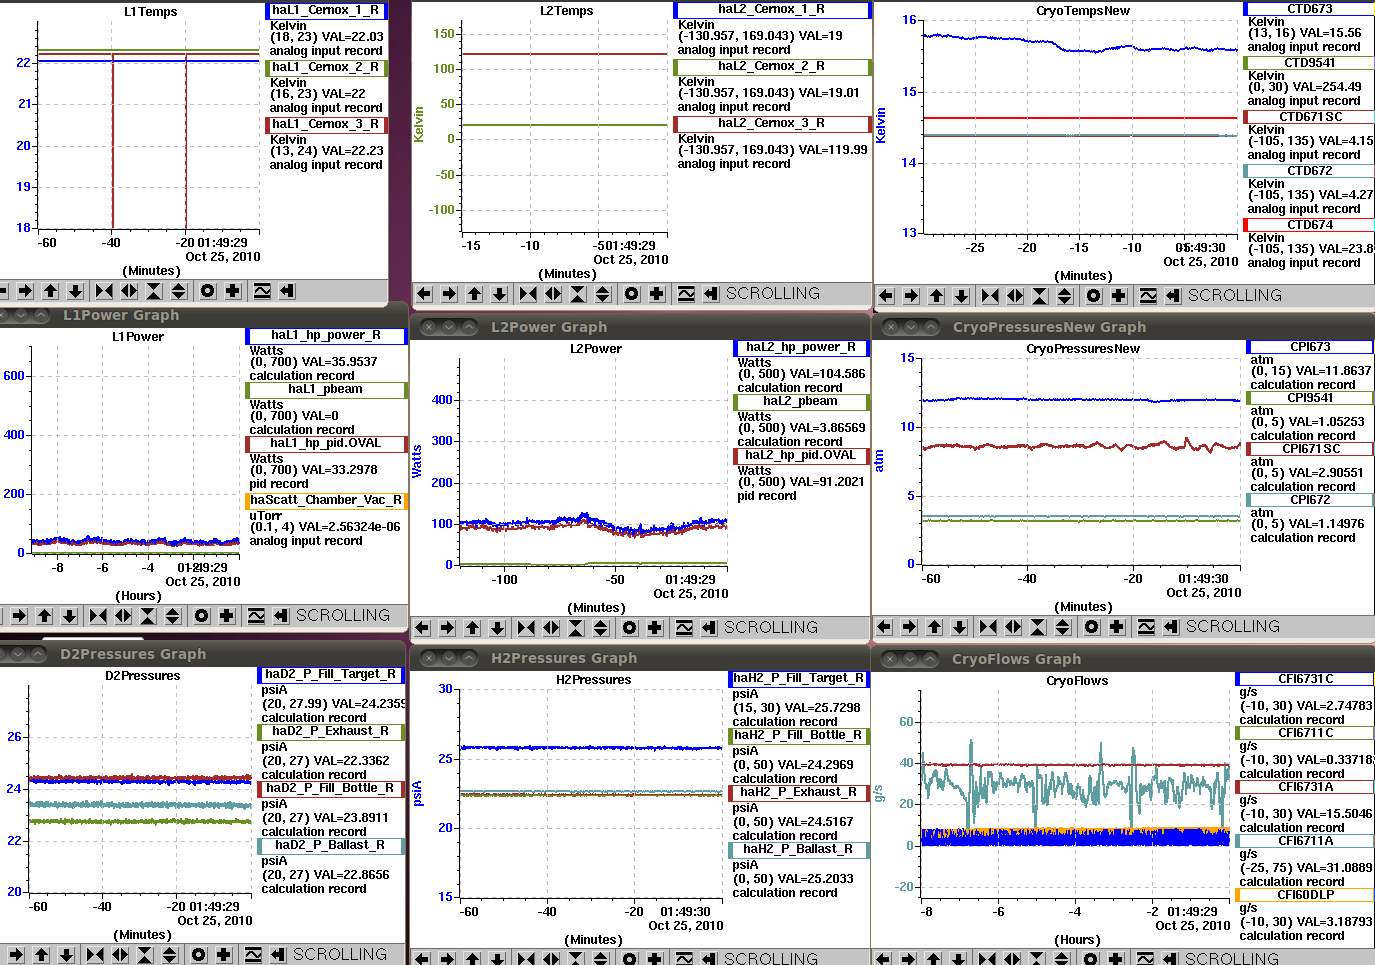
Task: Select the haL2_Cernox_2_R legend entry
Action: (x=771, y=67)
